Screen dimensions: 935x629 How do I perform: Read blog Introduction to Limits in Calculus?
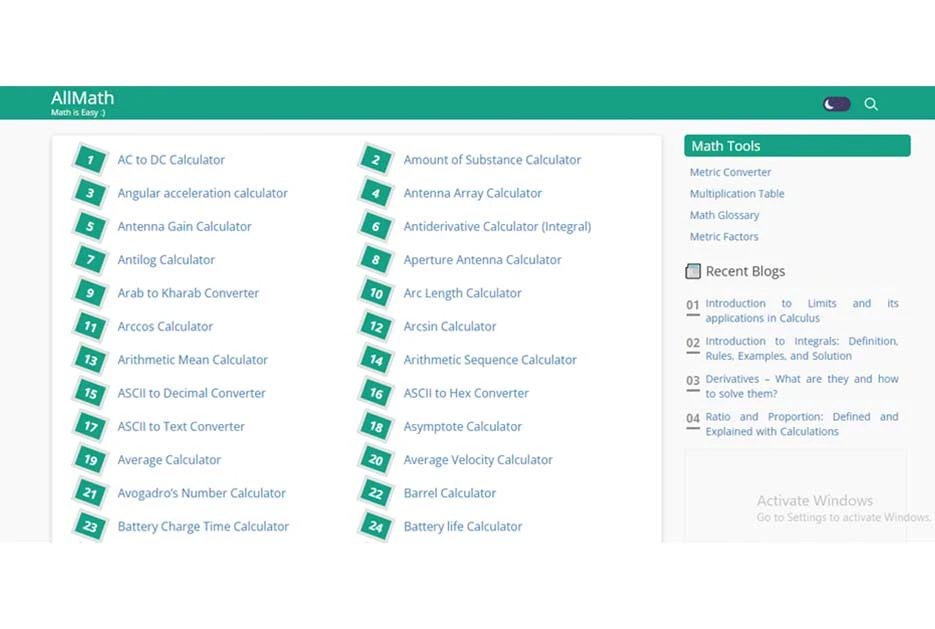[801, 311]
